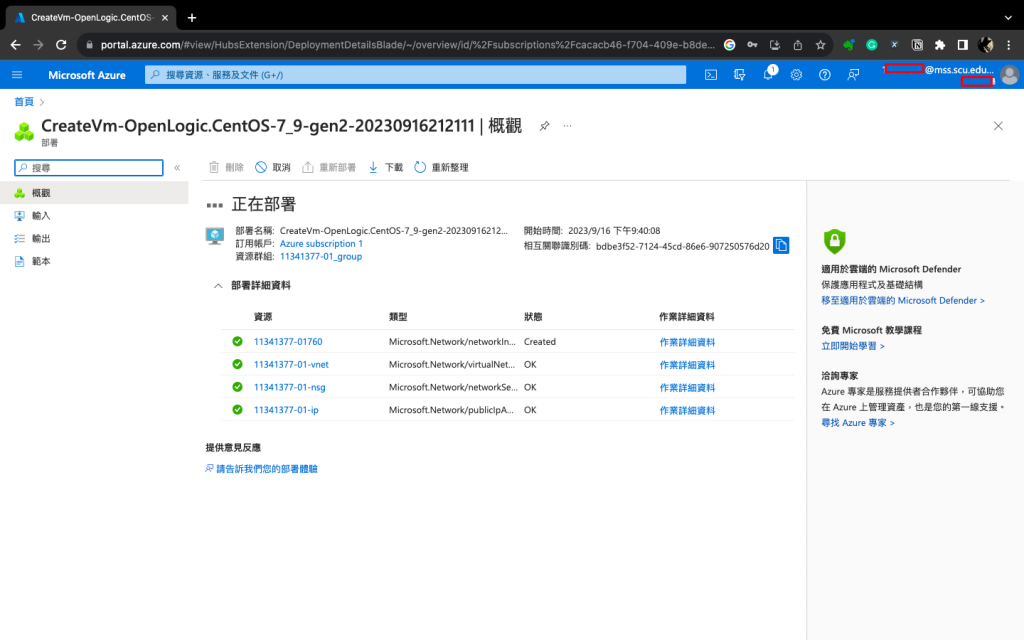This screenshot has width=1024, height=640.
Task: Open Cloud Shell from the top bar
Action: pyautogui.click(x=711, y=75)
